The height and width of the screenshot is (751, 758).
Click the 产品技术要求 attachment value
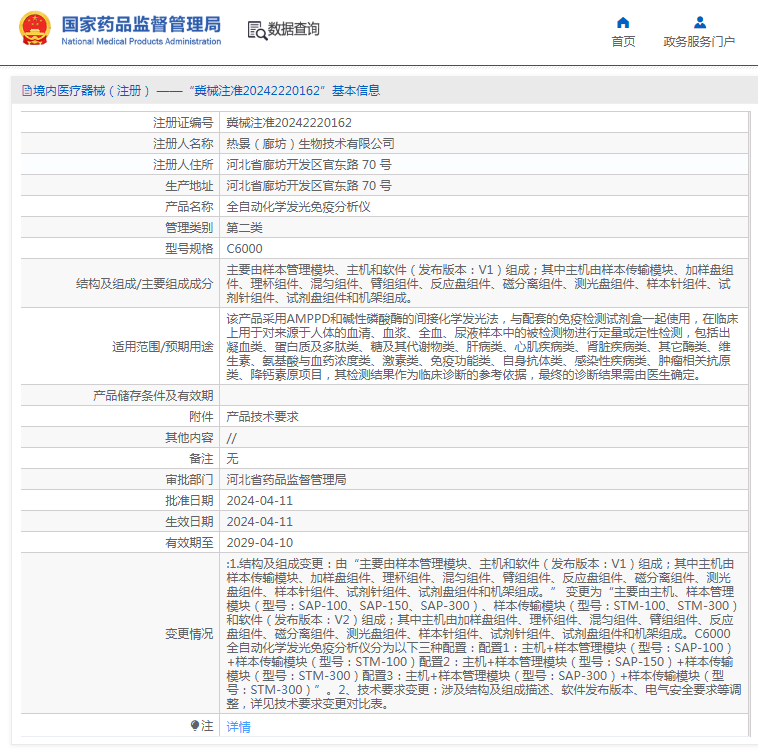point(262,417)
